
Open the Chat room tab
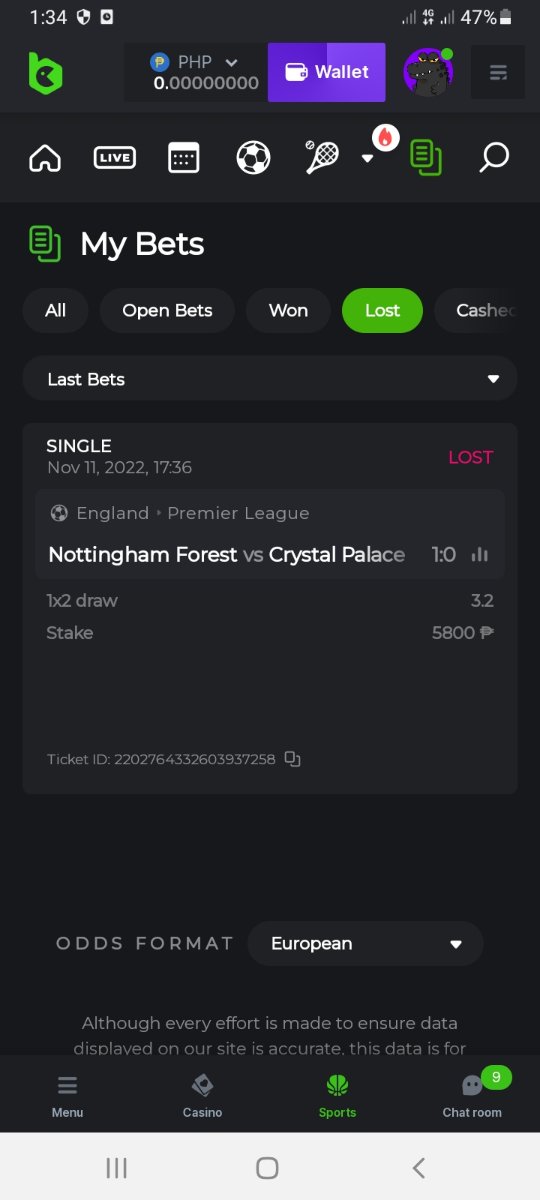click(x=472, y=1095)
